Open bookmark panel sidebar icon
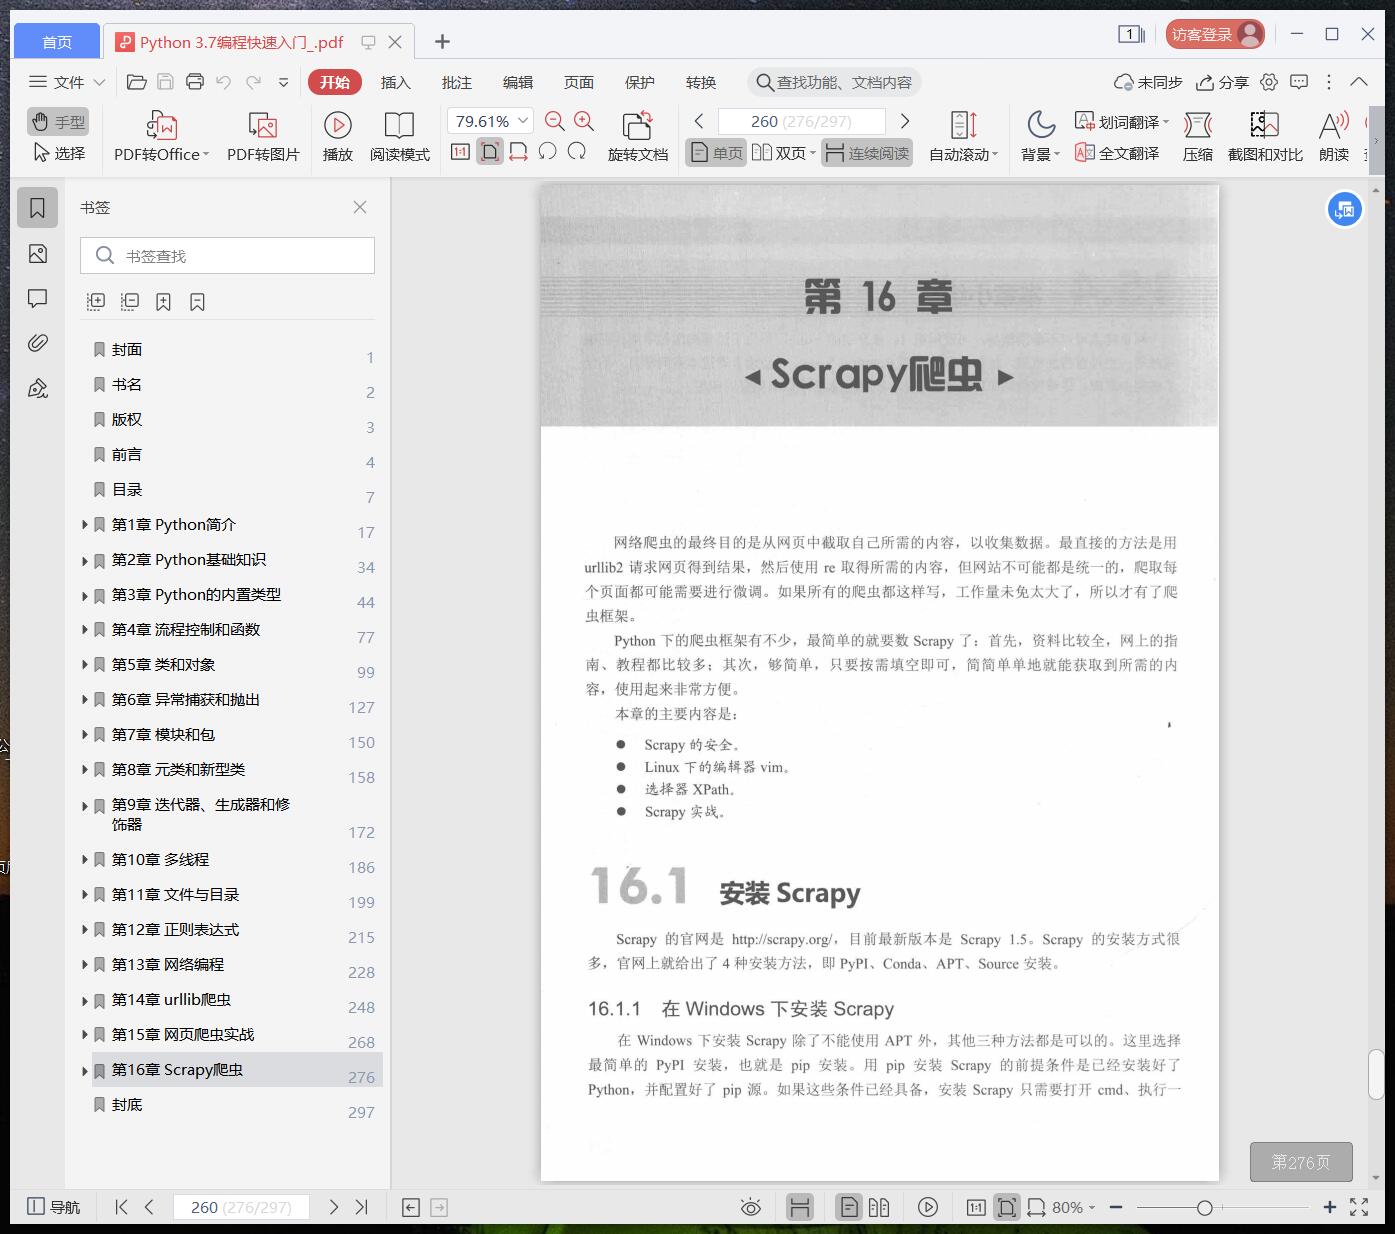The image size is (1395, 1234). [38, 208]
